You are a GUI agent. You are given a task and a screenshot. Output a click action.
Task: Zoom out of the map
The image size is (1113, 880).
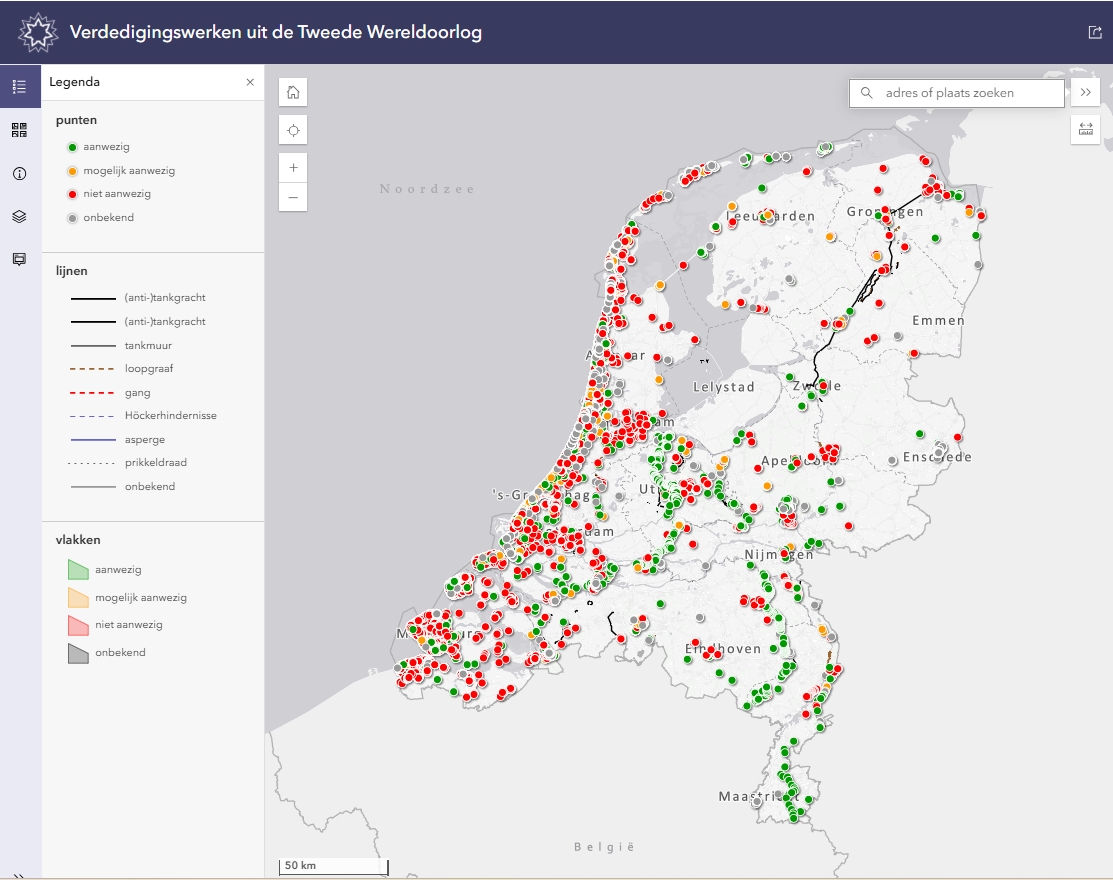click(293, 197)
